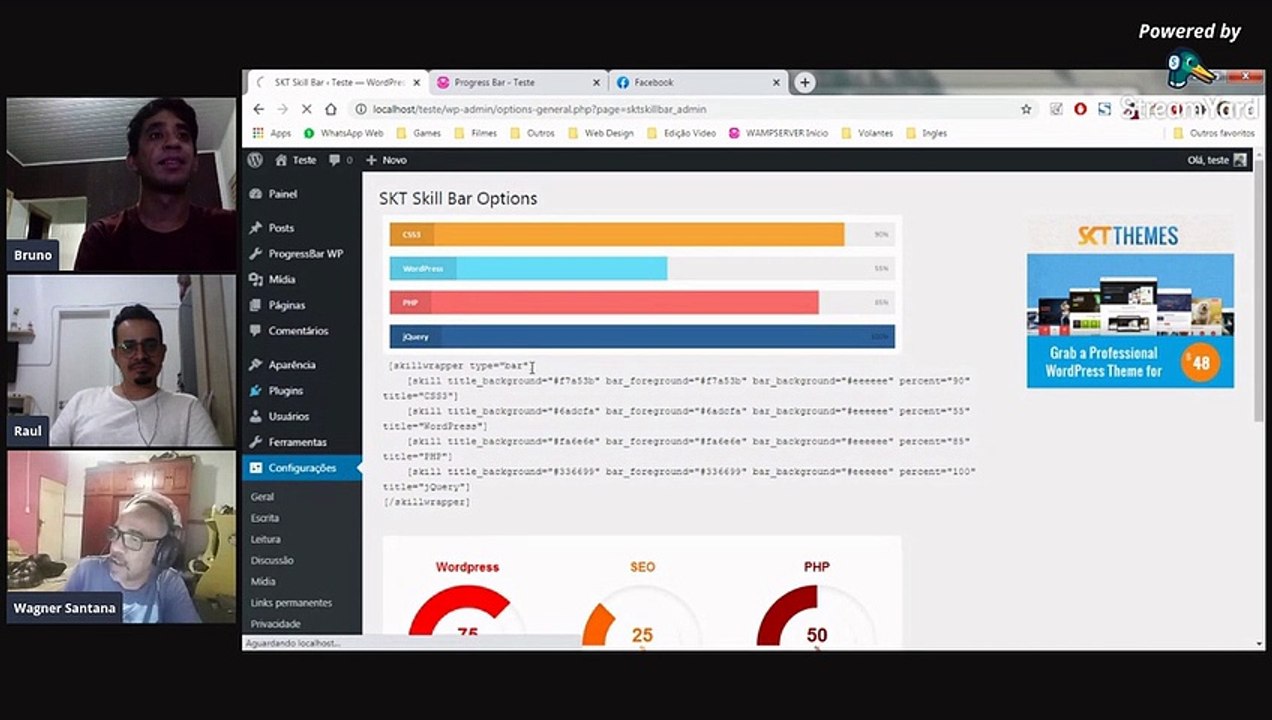Click Bruno's webcam video tile
The image size is (1272, 720).
(x=121, y=184)
